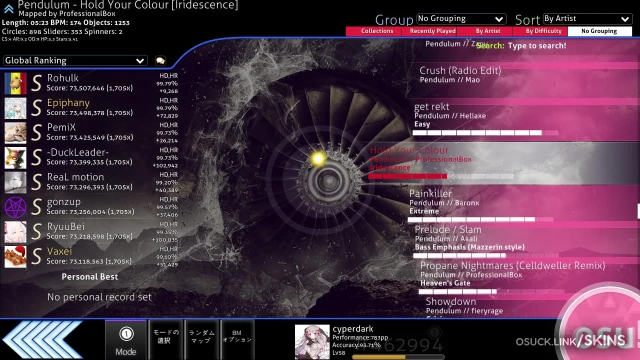Click the level progress bar under cyperdark
The image size is (640, 360).
click(x=398, y=357)
